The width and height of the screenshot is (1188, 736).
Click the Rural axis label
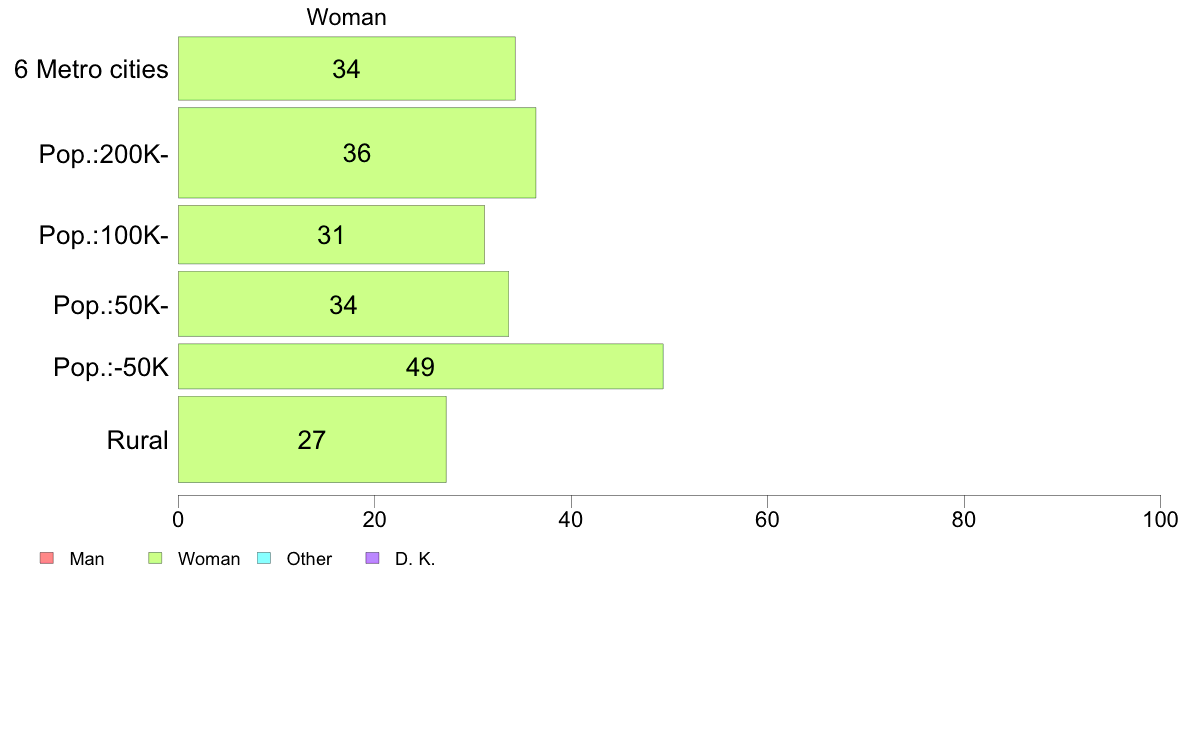pyautogui.click(x=137, y=440)
